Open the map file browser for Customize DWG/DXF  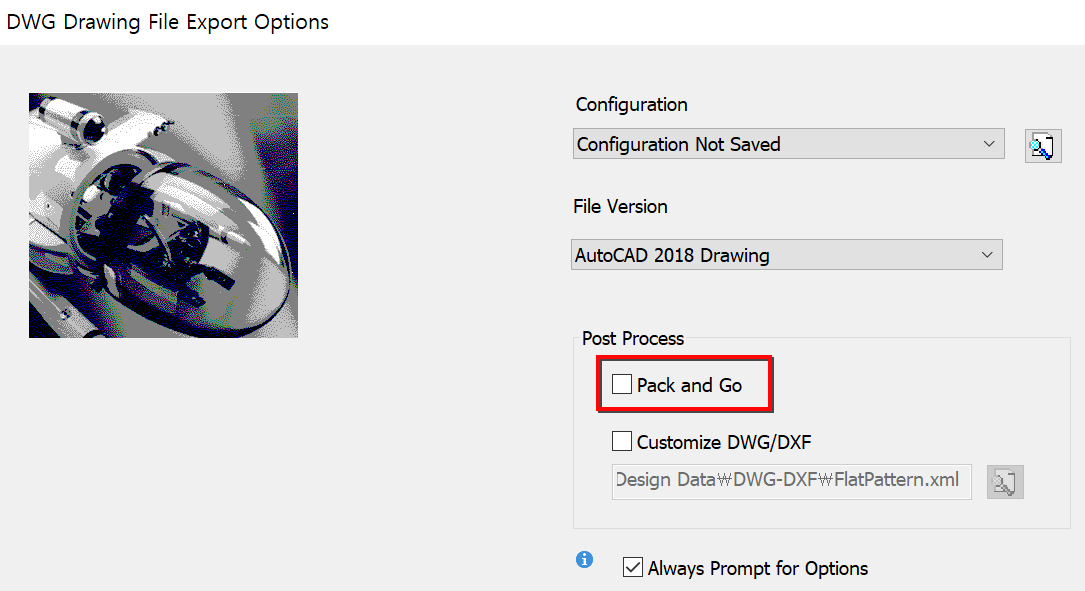(x=1005, y=481)
